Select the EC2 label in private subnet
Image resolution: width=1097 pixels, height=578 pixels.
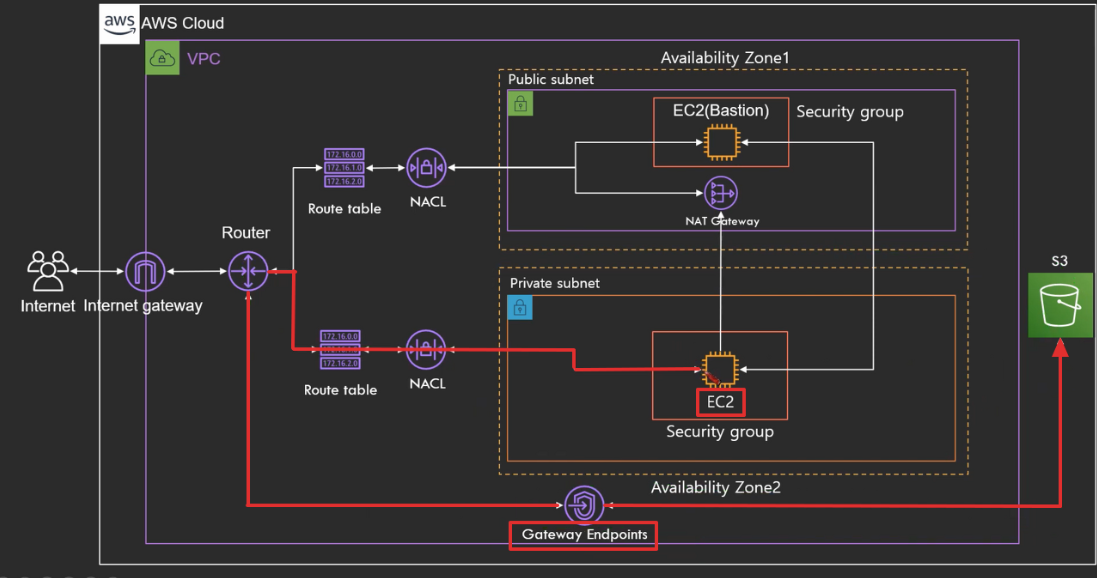click(x=720, y=402)
